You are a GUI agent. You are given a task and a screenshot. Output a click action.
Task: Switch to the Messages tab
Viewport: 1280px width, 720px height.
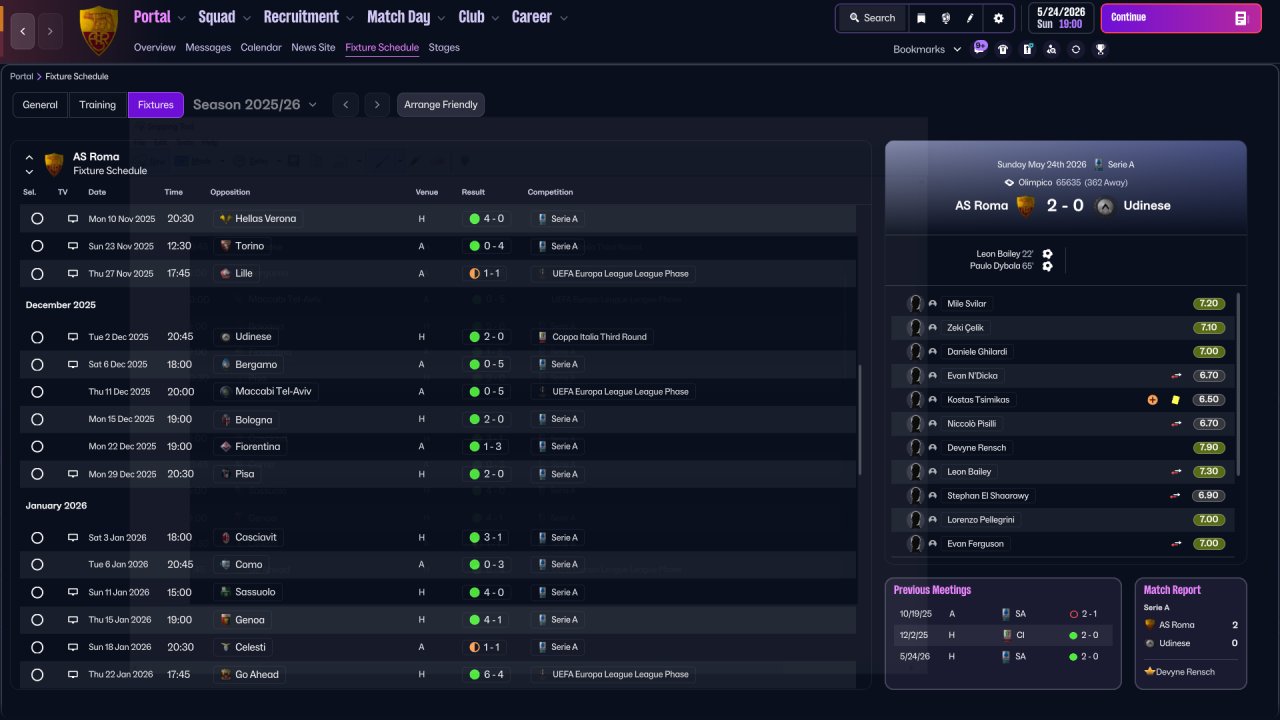208,47
